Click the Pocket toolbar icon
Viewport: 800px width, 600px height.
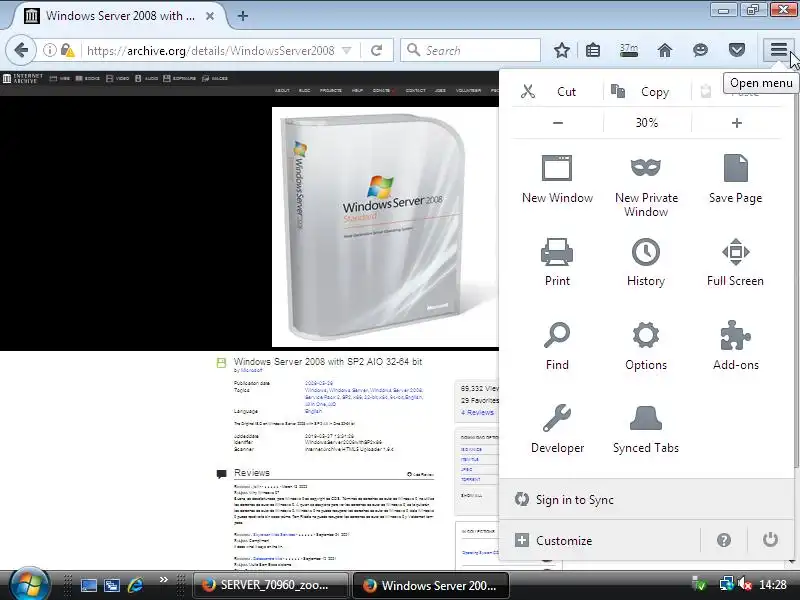click(736, 50)
